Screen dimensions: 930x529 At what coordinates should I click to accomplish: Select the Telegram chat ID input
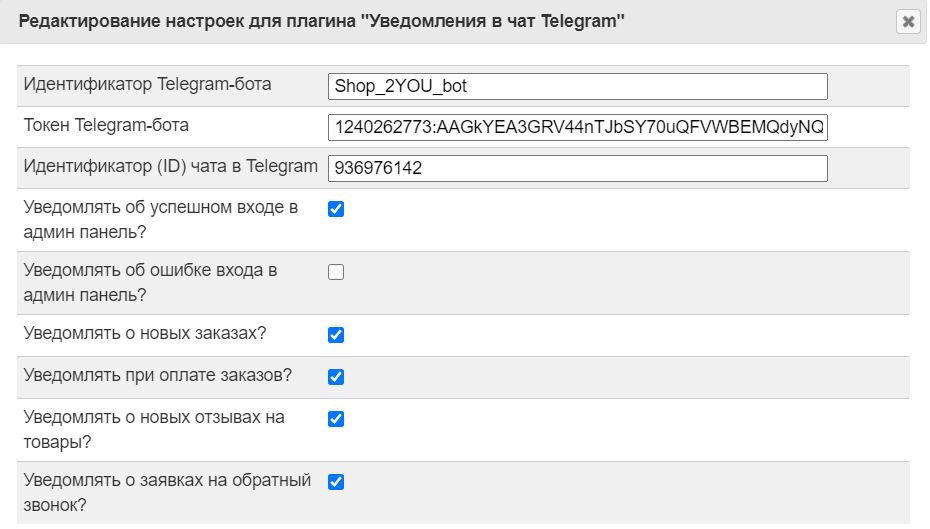[x=578, y=168]
